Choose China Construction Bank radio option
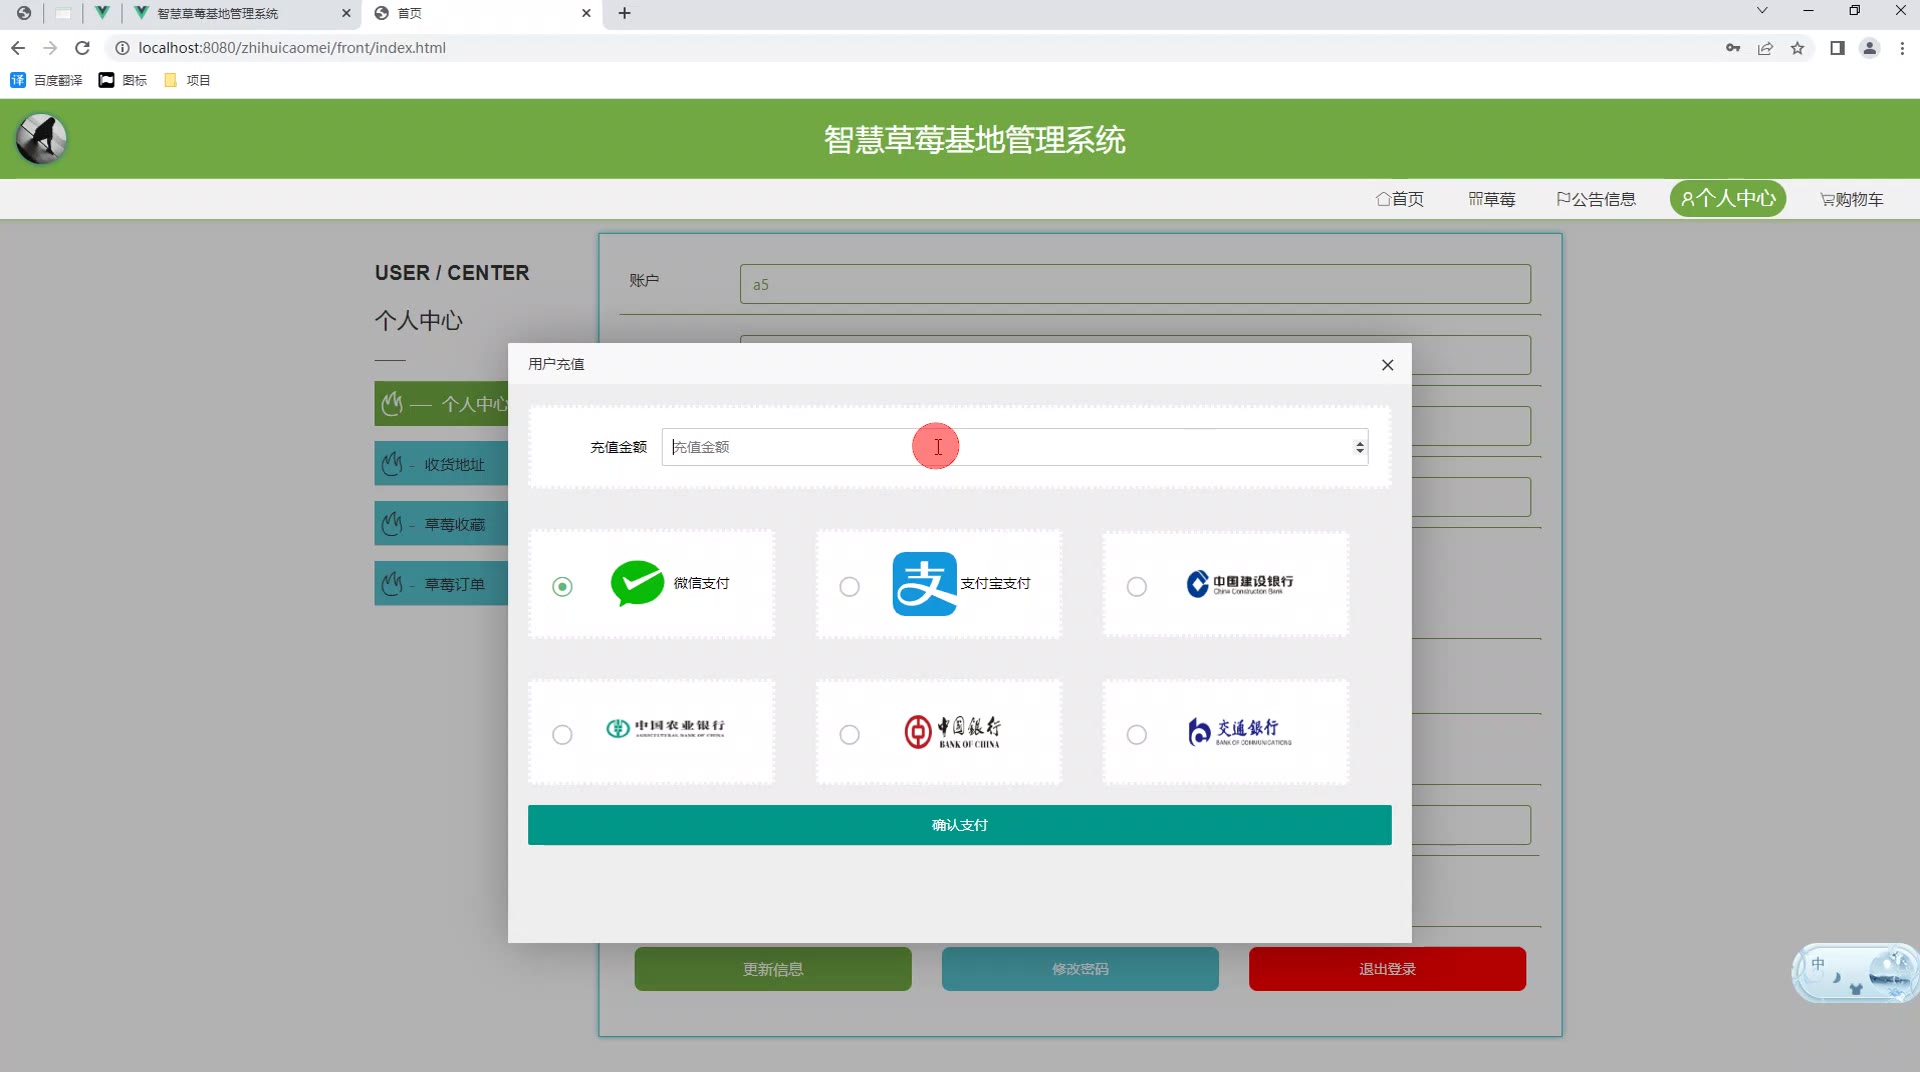Screen dimensions: 1920x1072 1136,586
